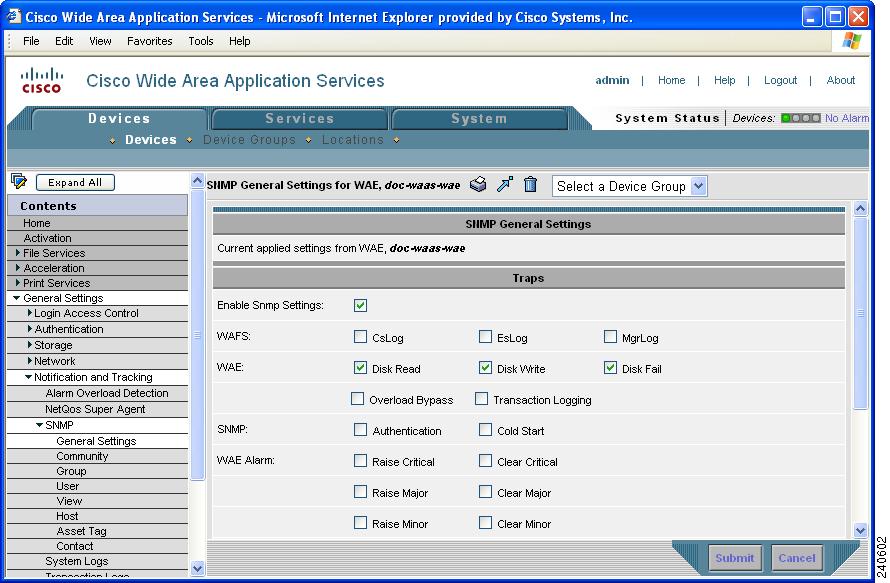Click the print icon beside the SNMP title
The height and width of the screenshot is (583, 890).
tap(478, 184)
